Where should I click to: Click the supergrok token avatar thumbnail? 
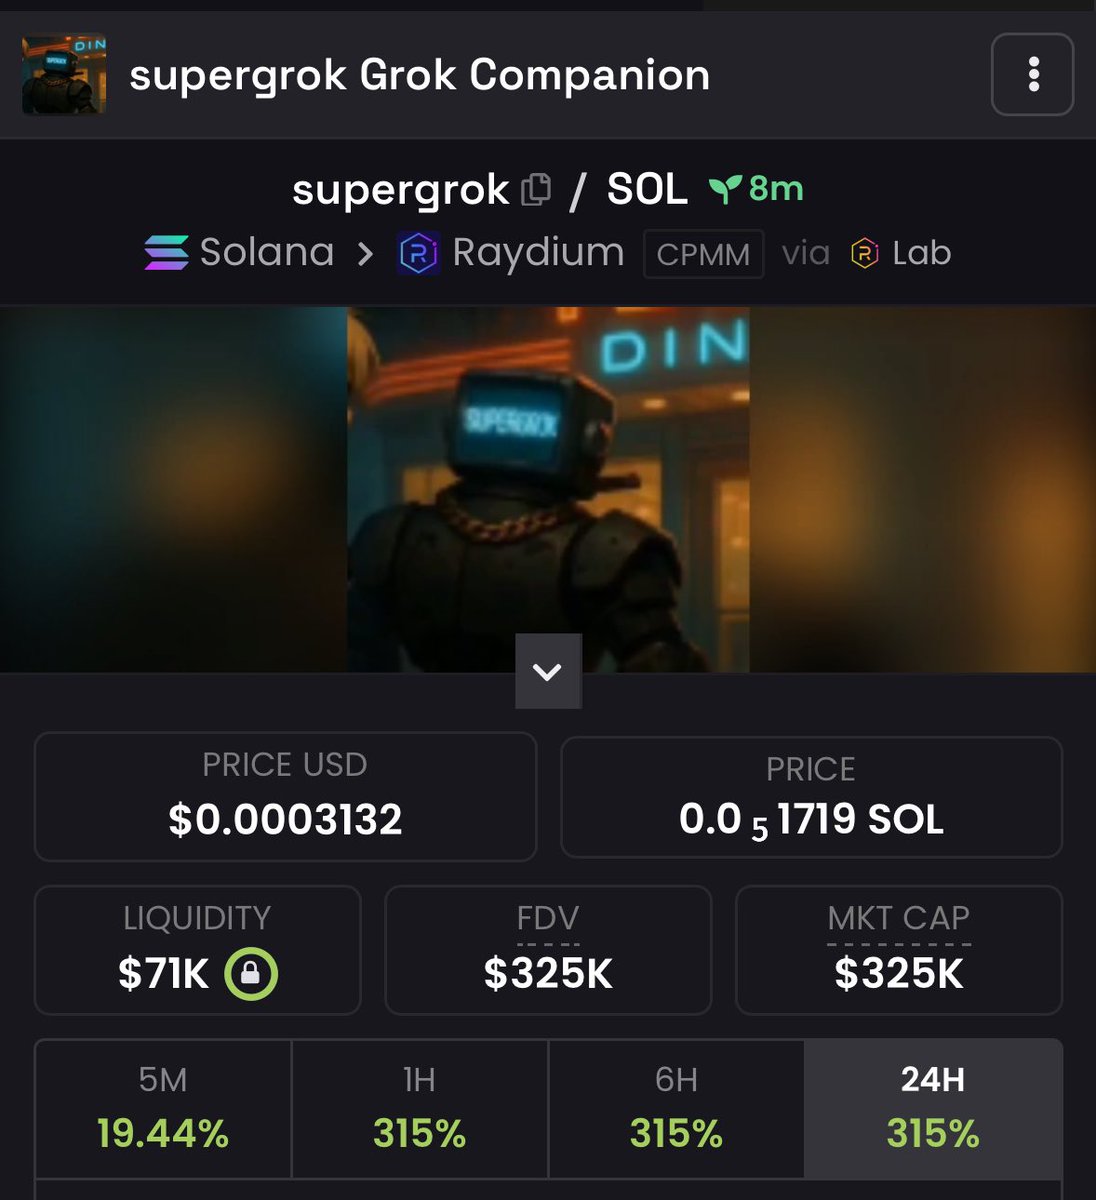tap(64, 75)
